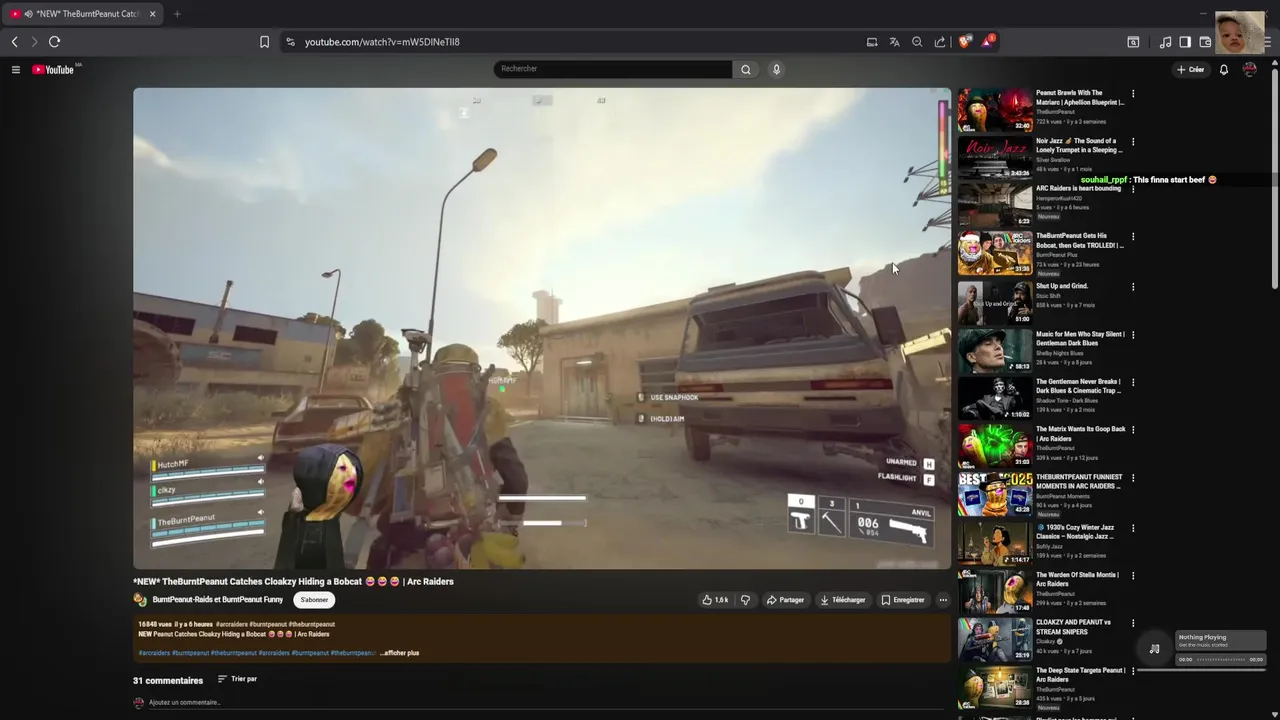The image size is (1280, 720).
Task: Close the TheBurntPeanut browser tab
Action: pyautogui.click(x=152, y=14)
